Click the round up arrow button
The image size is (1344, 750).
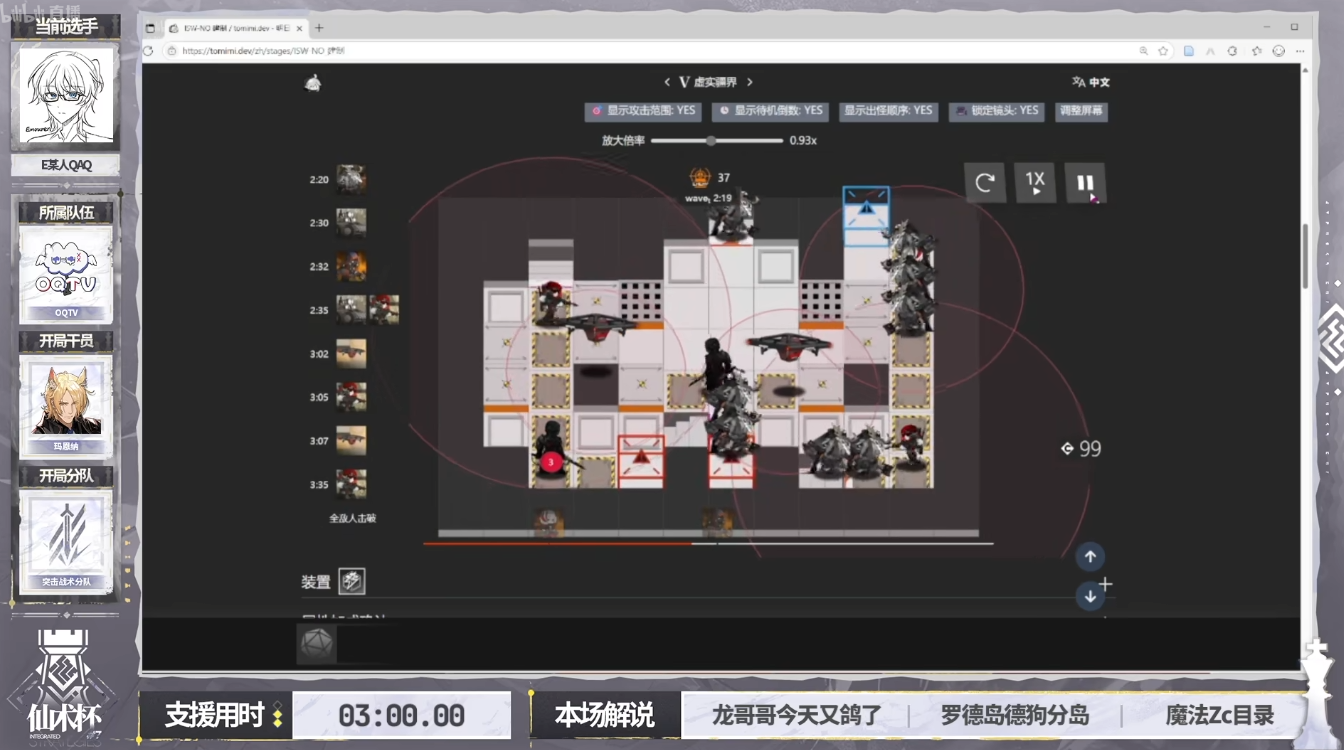click(x=1090, y=557)
